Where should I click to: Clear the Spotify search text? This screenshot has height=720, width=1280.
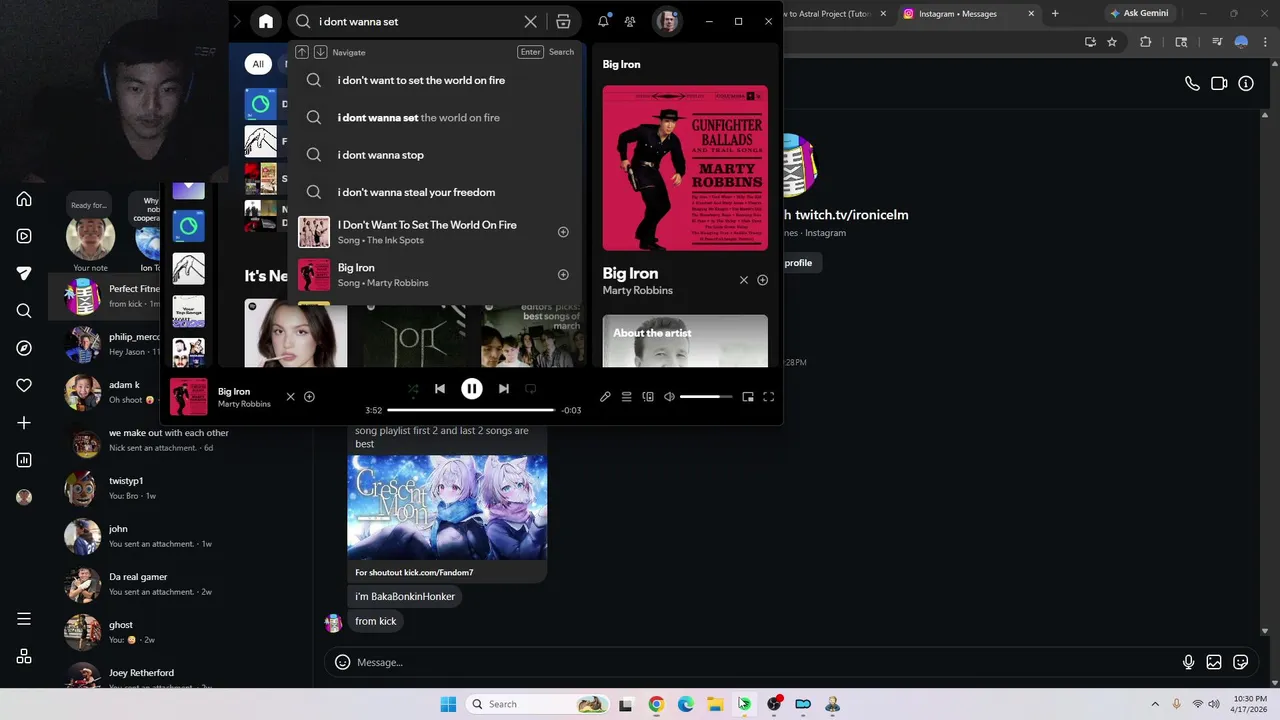[530, 21]
